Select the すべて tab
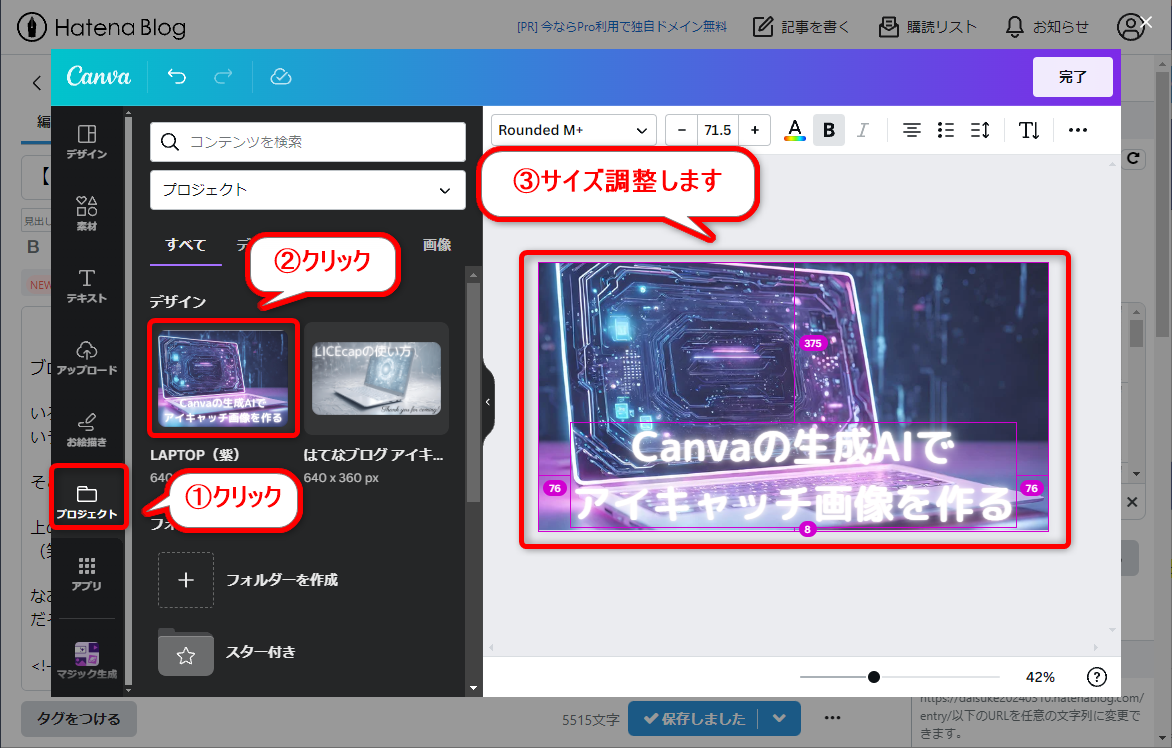 185,244
